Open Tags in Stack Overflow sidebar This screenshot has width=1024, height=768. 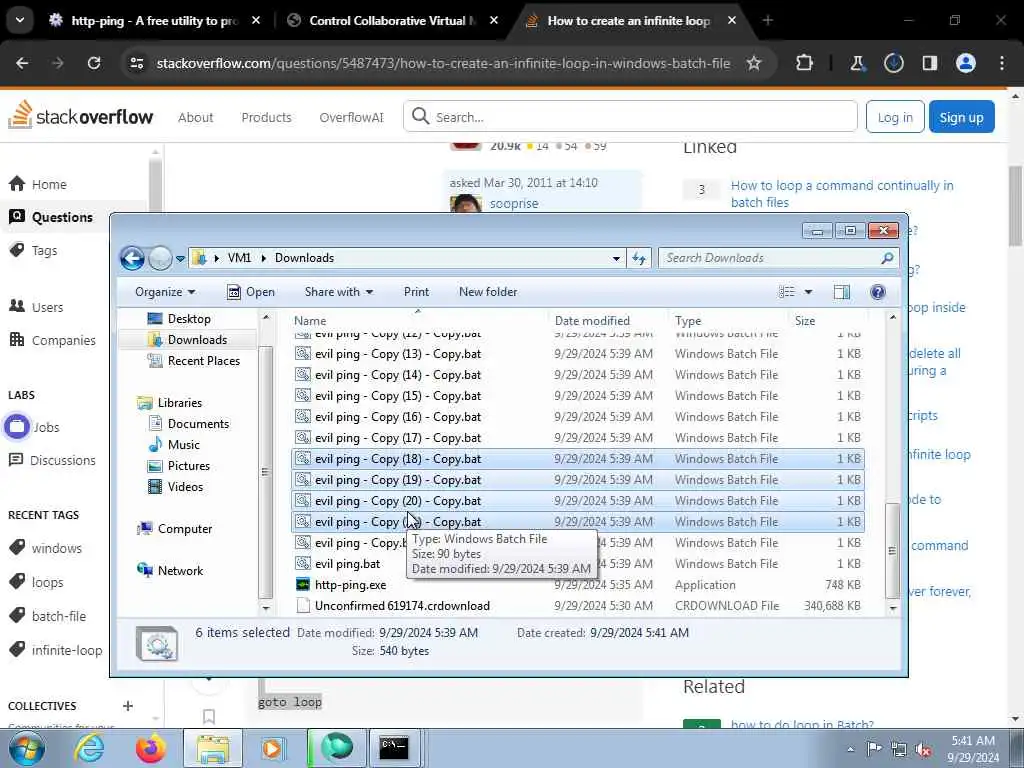(x=33, y=251)
